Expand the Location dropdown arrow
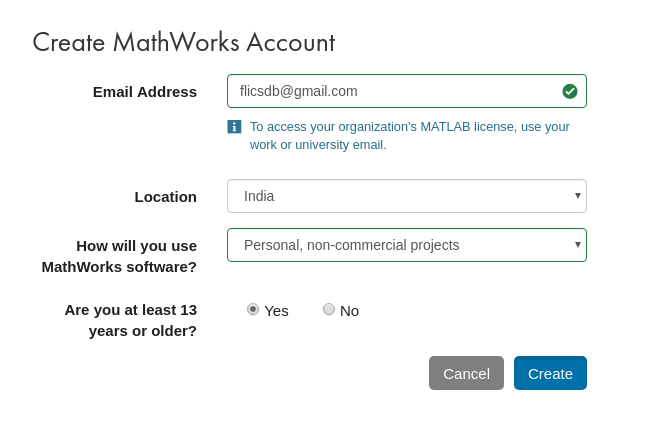This screenshot has width=659, height=440. pyautogui.click(x=578, y=195)
